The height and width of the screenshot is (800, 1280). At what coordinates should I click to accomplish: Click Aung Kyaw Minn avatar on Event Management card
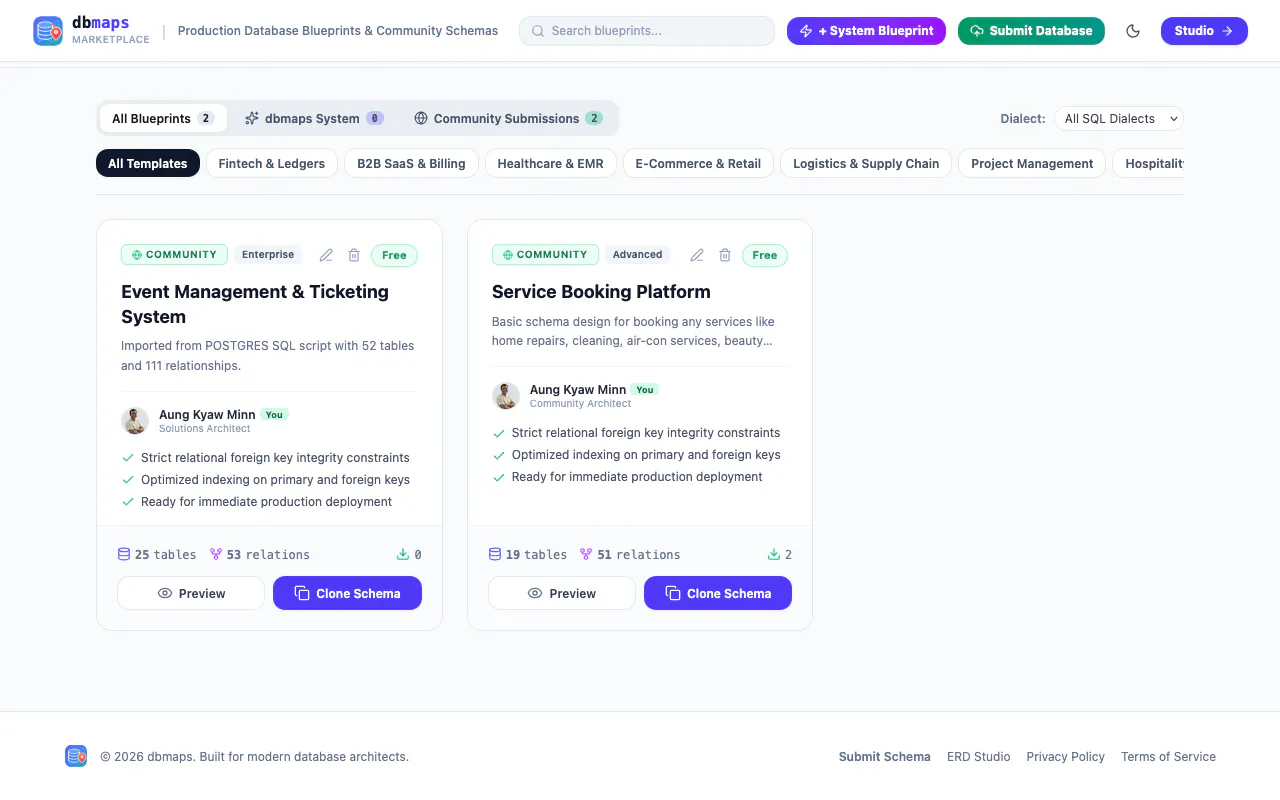click(x=135, y=421)
